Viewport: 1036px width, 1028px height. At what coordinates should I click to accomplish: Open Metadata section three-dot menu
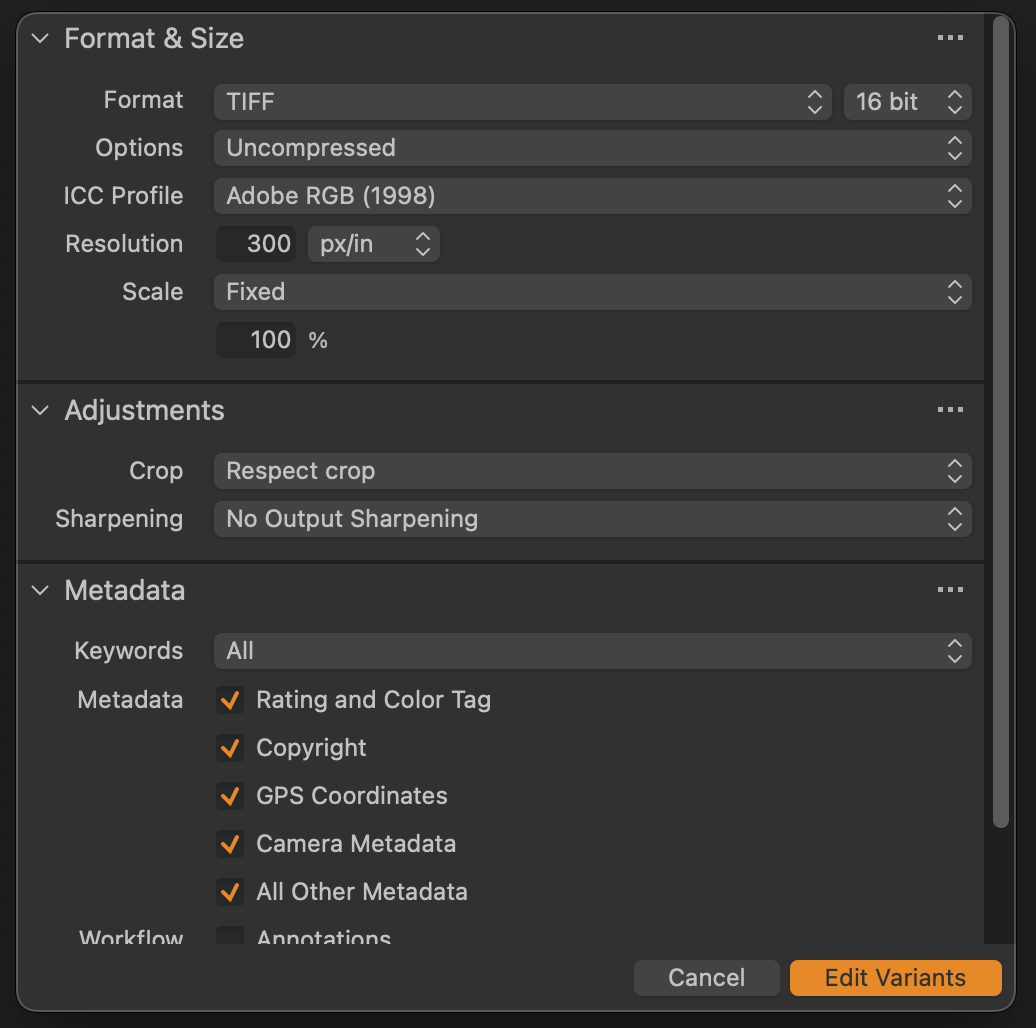949,590
